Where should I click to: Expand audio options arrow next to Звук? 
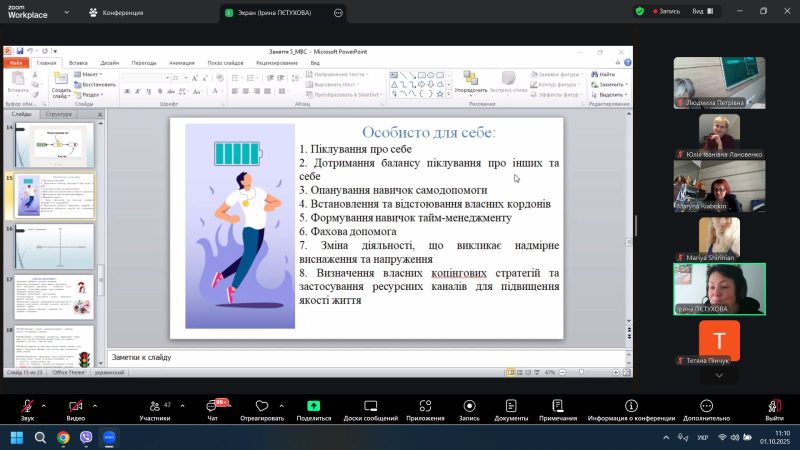click(43, 405)
